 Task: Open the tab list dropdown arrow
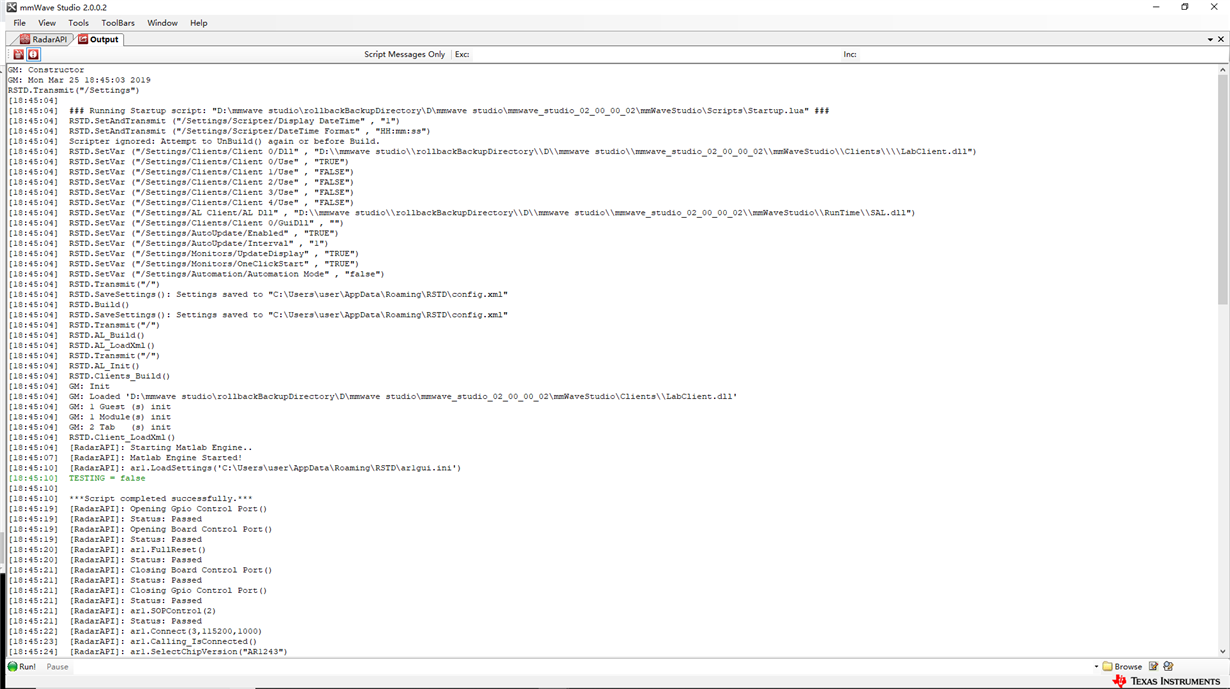tap(1210, 39)
